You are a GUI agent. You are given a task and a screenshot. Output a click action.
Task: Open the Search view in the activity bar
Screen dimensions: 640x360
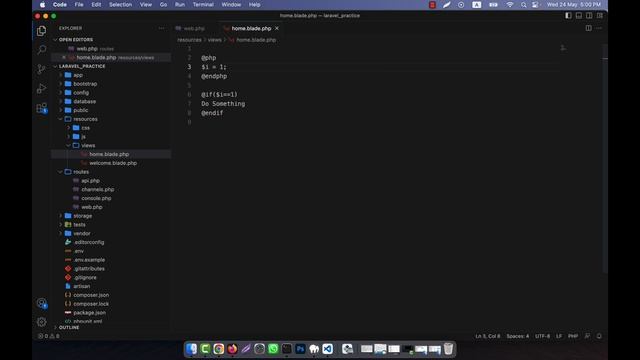pos(41,50)
